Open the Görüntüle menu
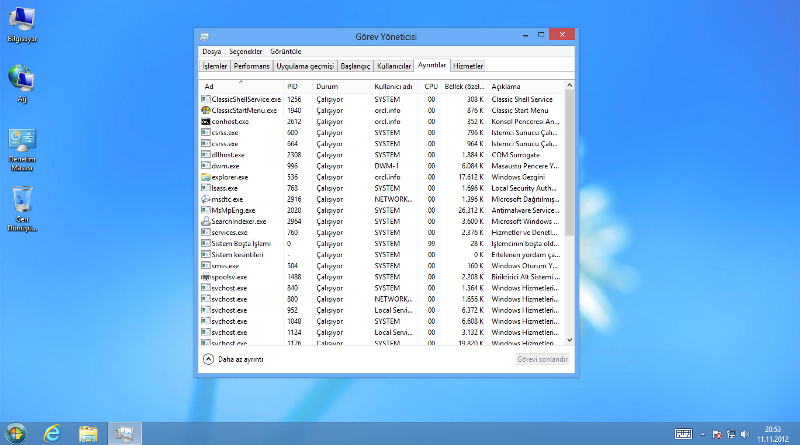Viewport: 800px width, 445px height. (286, 52)
